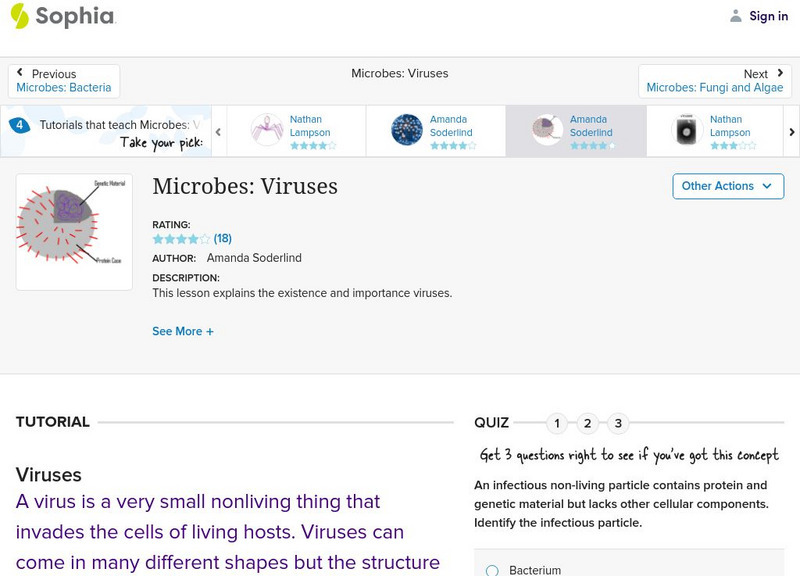The image size is (800, 576).
Task: Open Nathan Lampson's dark microscope tutorial
Action: 715,128
